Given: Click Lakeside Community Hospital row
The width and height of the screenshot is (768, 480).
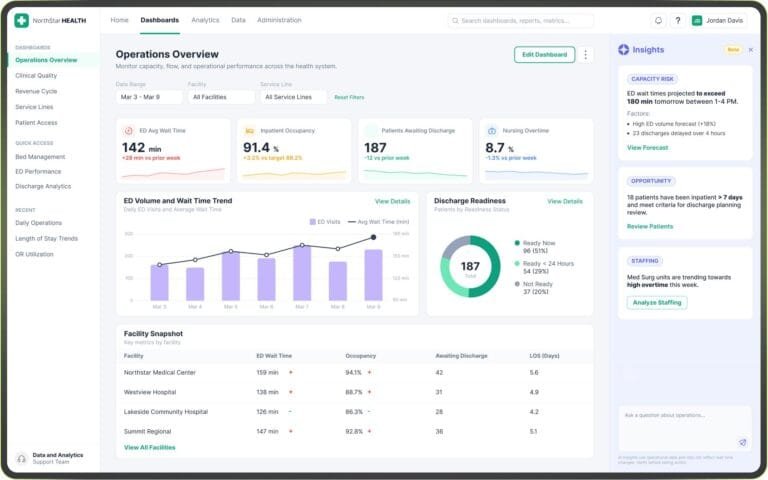Looking at the screenshot, I should pos(355,412).
